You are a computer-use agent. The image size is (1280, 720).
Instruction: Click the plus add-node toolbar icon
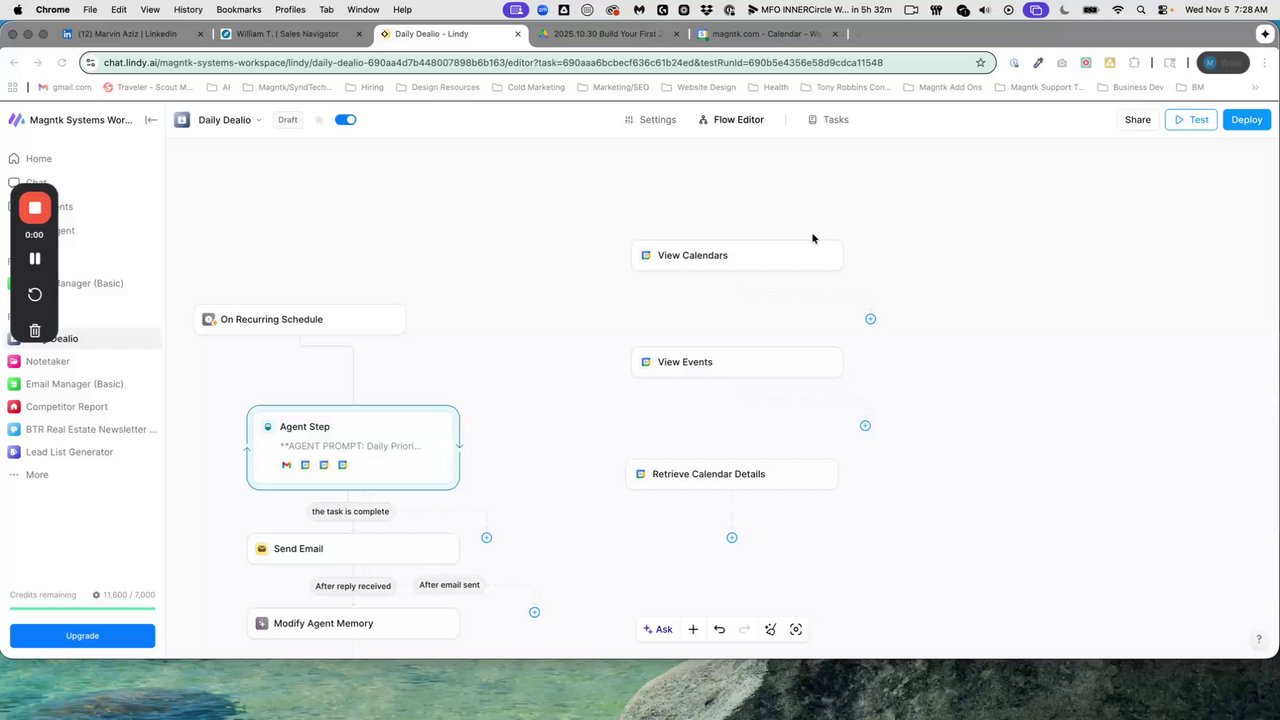click(693, 630)
